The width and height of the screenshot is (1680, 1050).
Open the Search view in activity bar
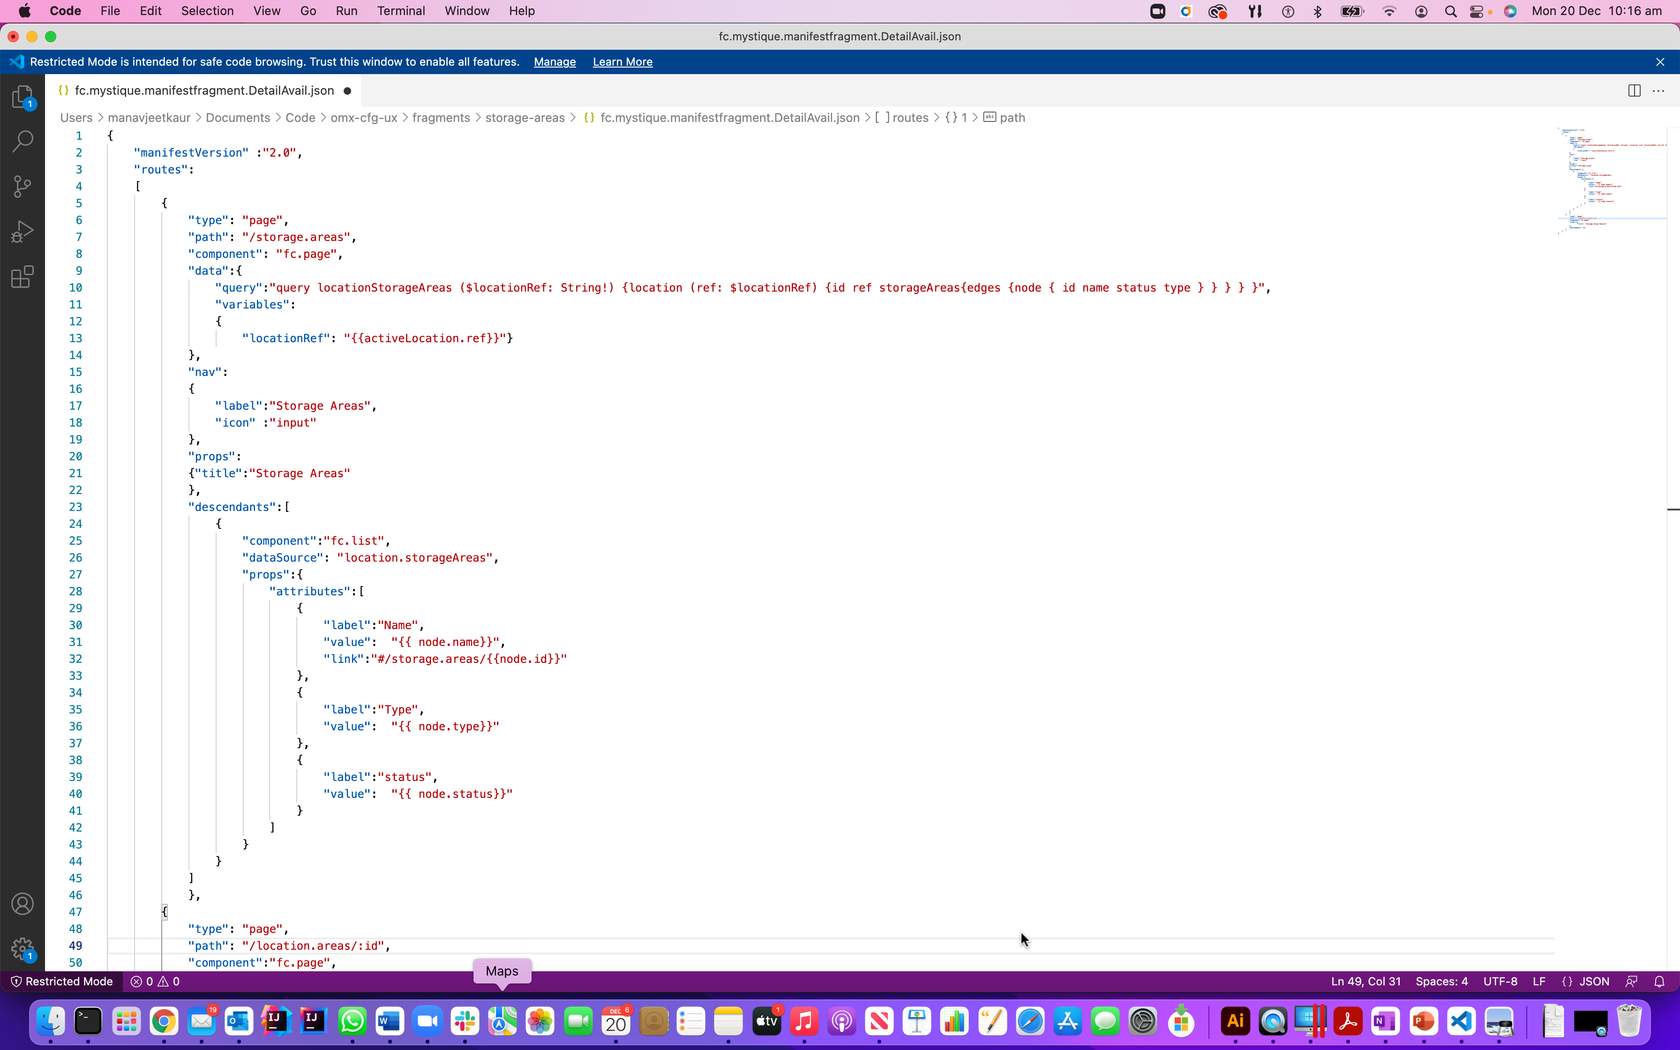[x=22, y=141]
